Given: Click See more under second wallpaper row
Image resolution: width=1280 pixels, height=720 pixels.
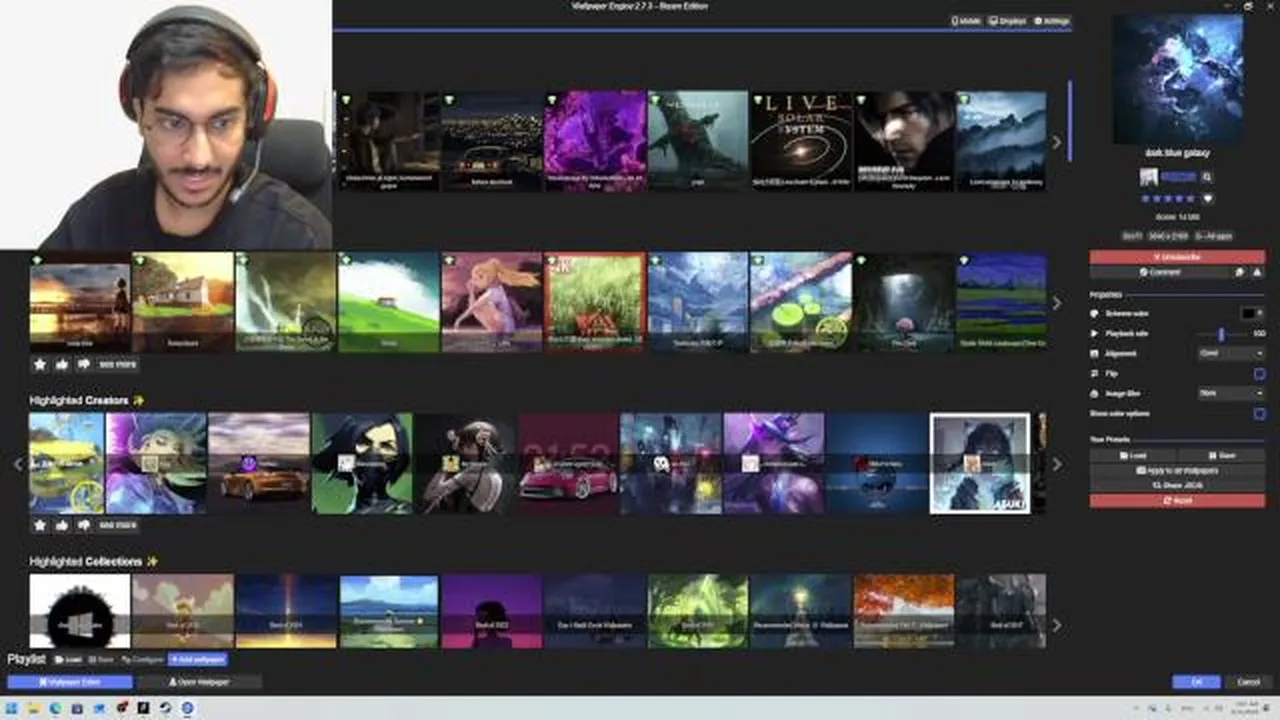Looking at the screenshot, I should (118, 365).
